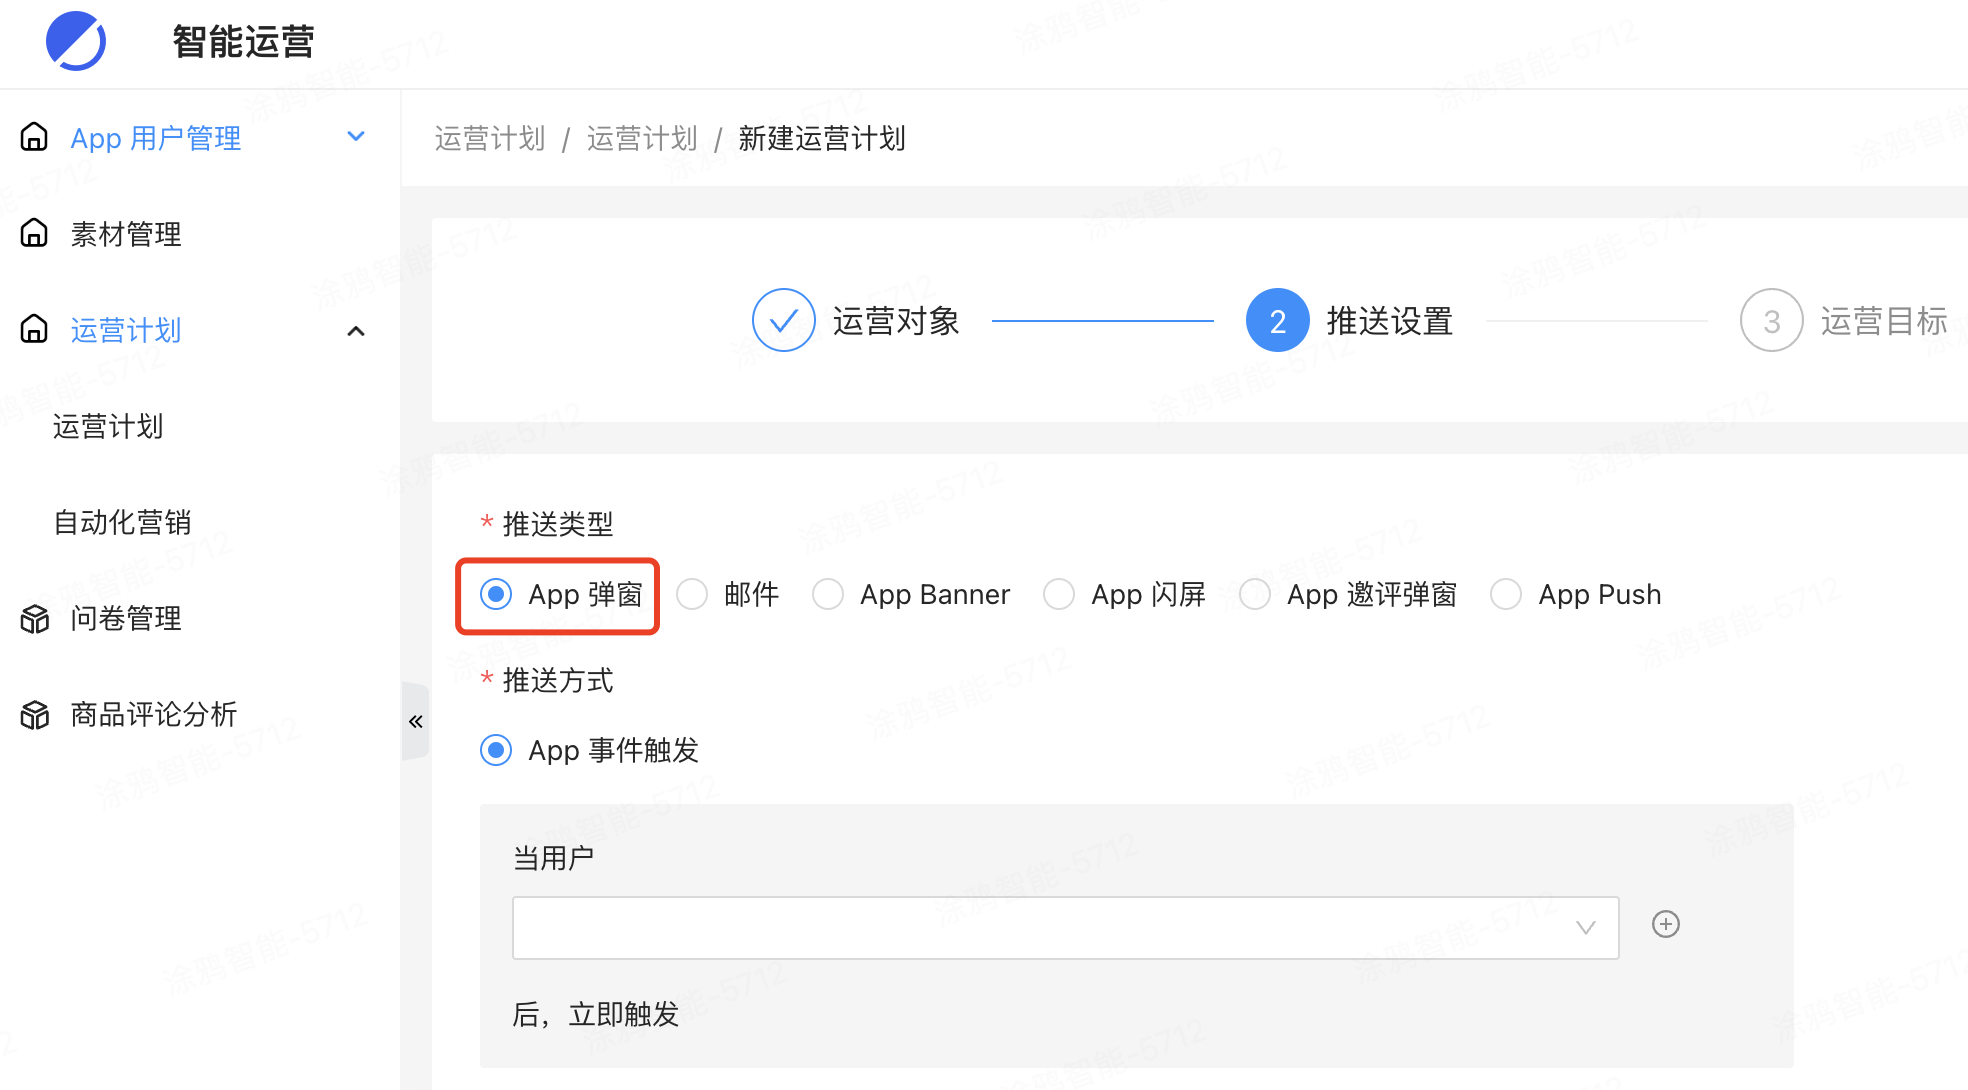This screenshot has height=1090, width=1968.
Task: Select the 邮件 radio button
Action: point(694,593)
